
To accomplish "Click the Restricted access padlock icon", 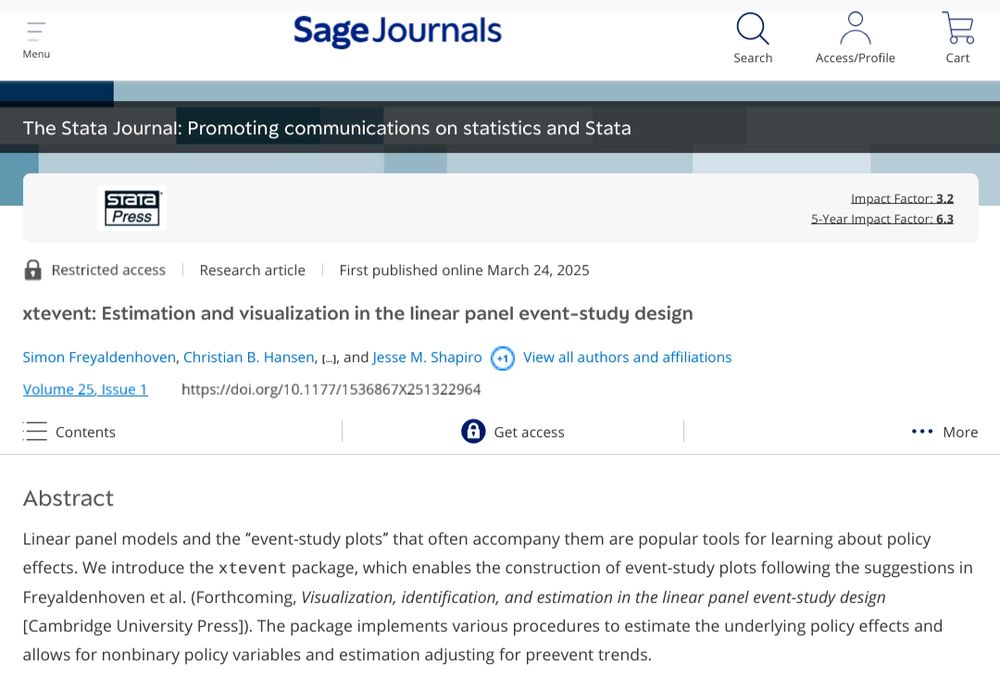I will click(33, 270).
